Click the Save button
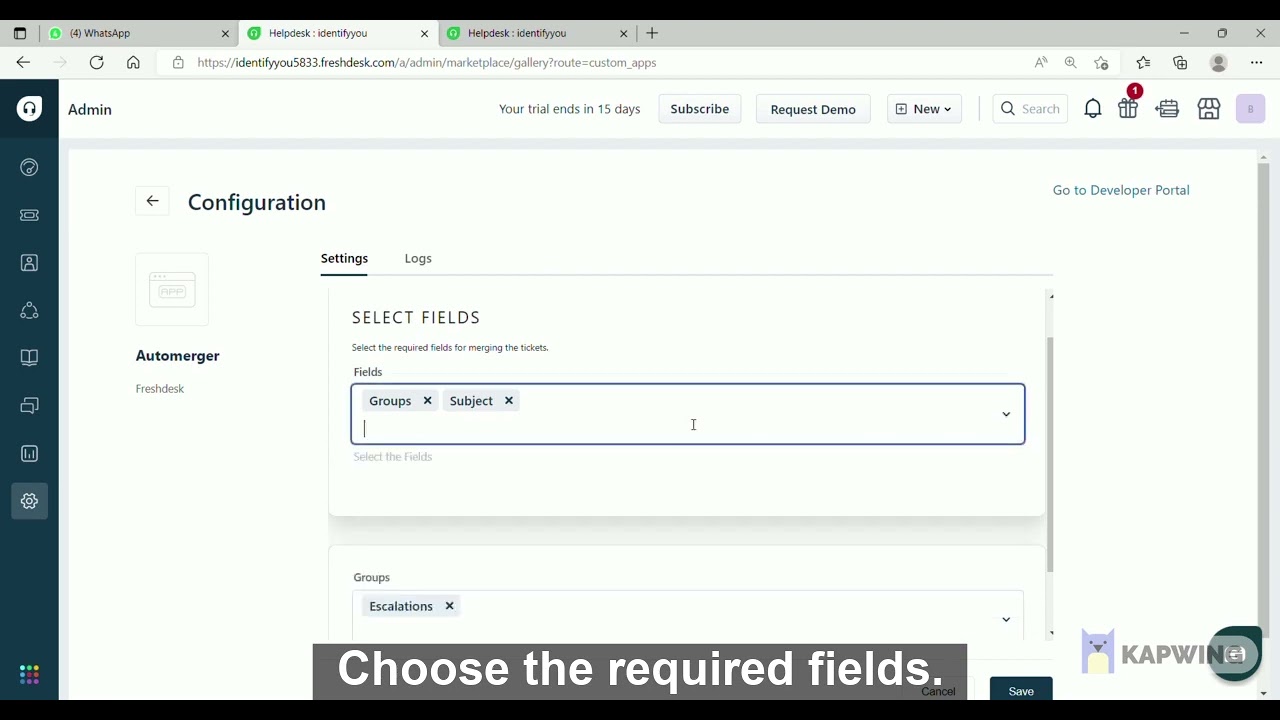This screenshot has height=720, width=1280. click(x=1021, y=691)
